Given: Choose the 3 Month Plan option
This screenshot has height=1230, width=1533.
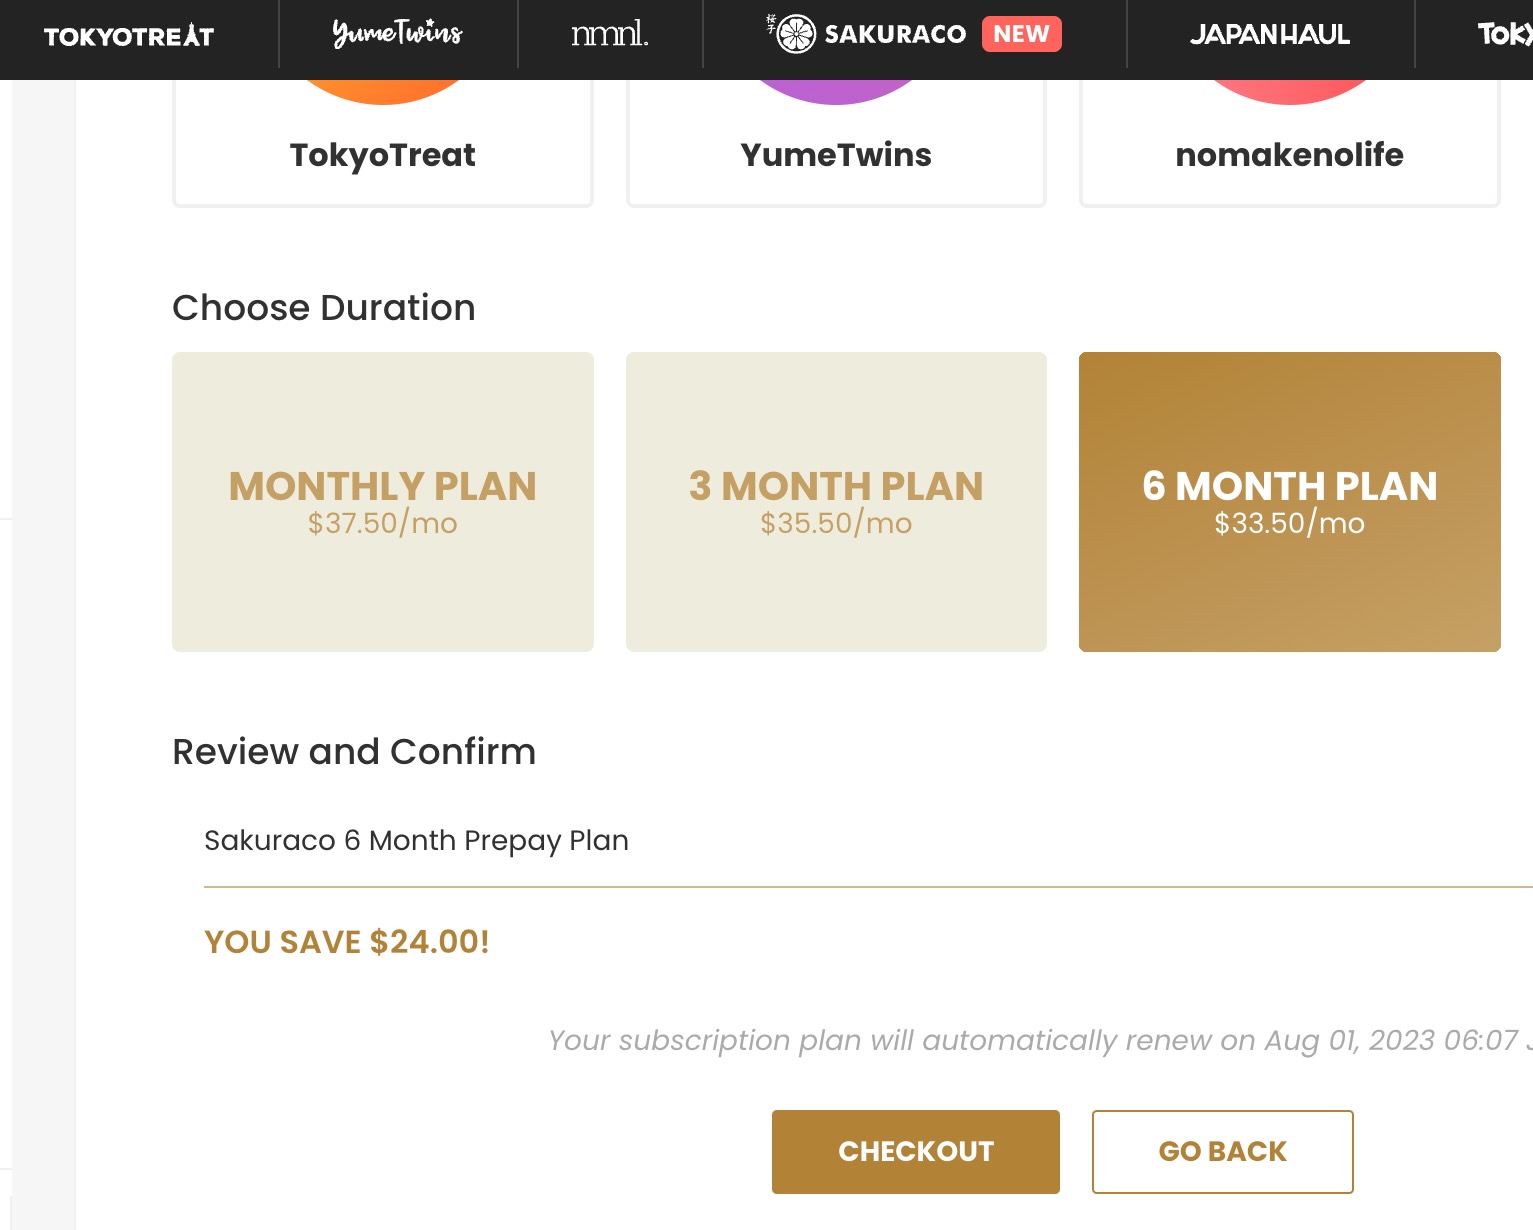Looking at the screenshot, I should click(x=836, y=501).
